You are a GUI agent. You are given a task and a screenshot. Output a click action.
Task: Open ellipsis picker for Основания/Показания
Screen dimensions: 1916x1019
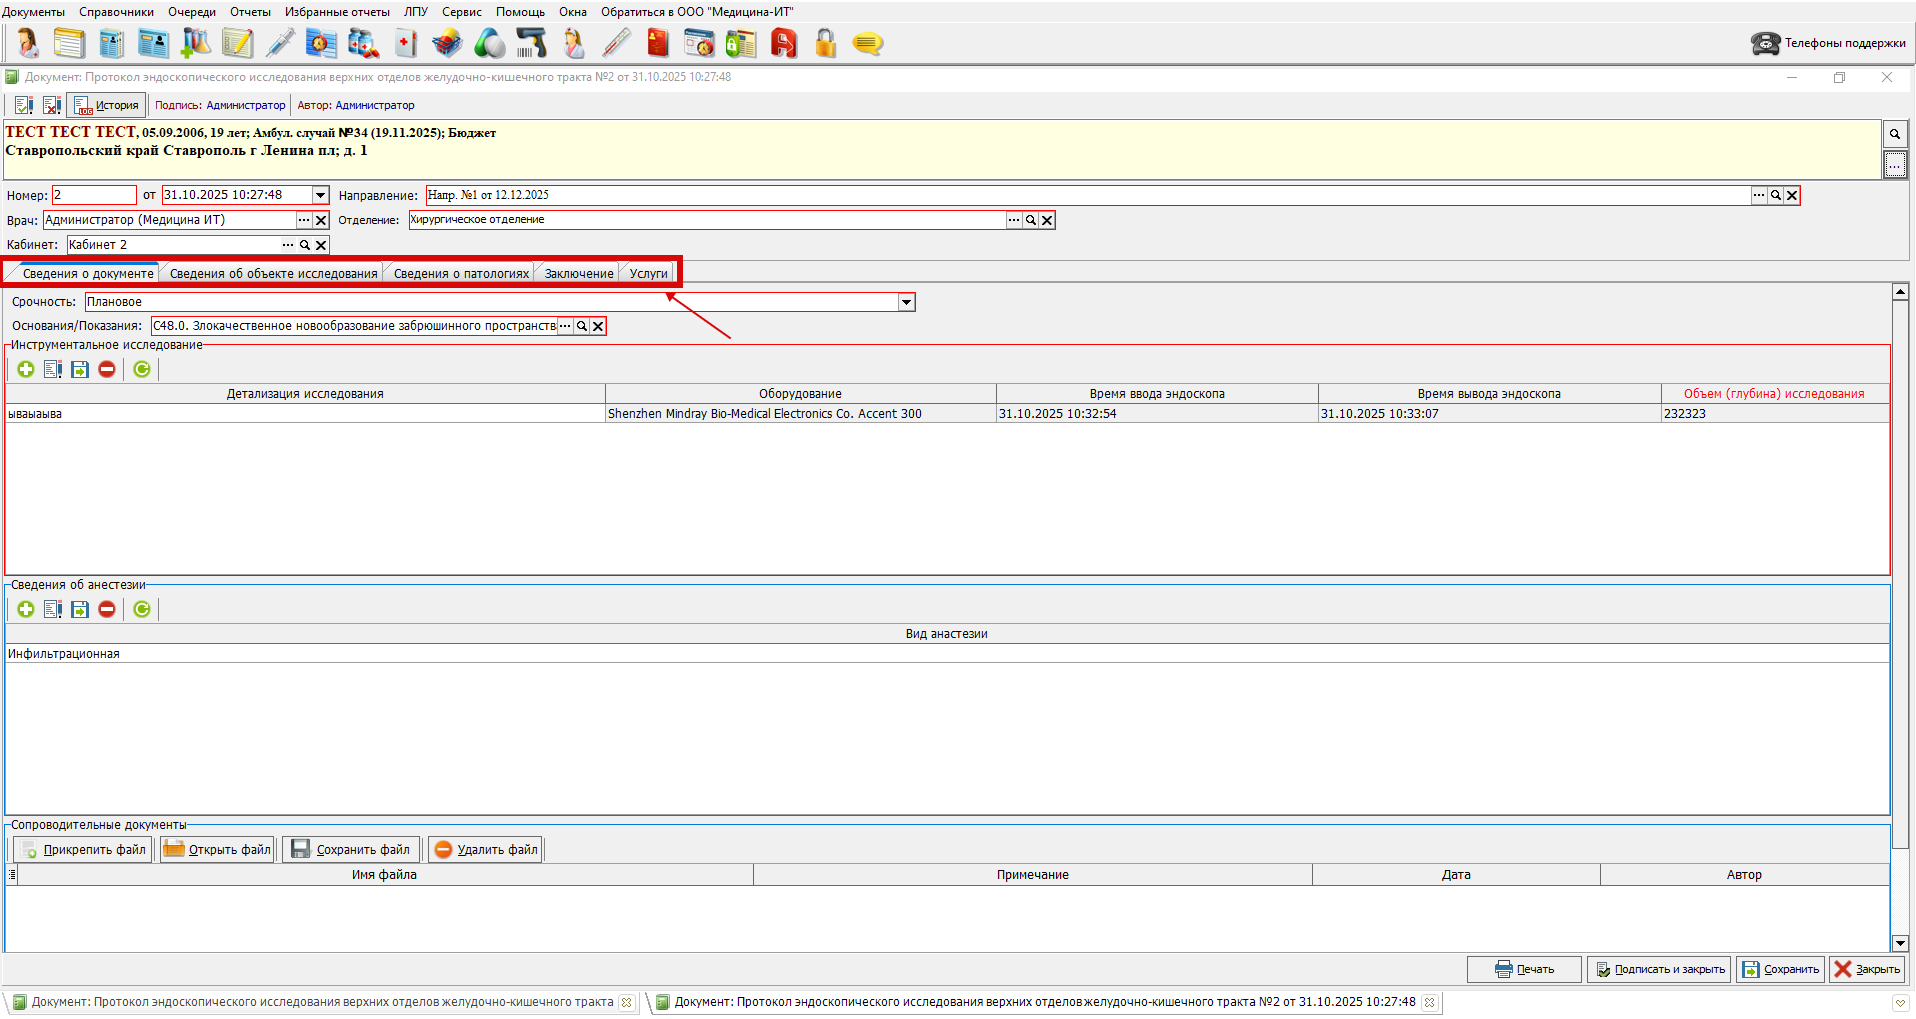click(x=565, y=326)
